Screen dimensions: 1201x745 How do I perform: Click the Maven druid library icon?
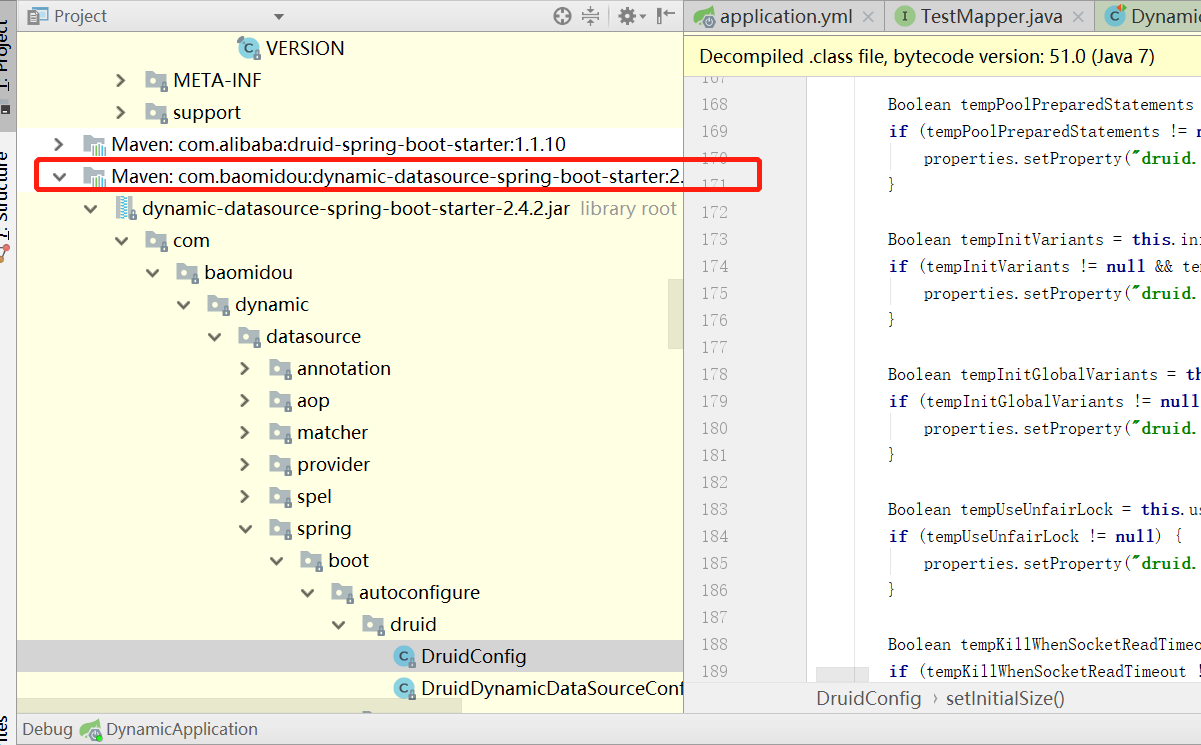click(x=94, y=144)
